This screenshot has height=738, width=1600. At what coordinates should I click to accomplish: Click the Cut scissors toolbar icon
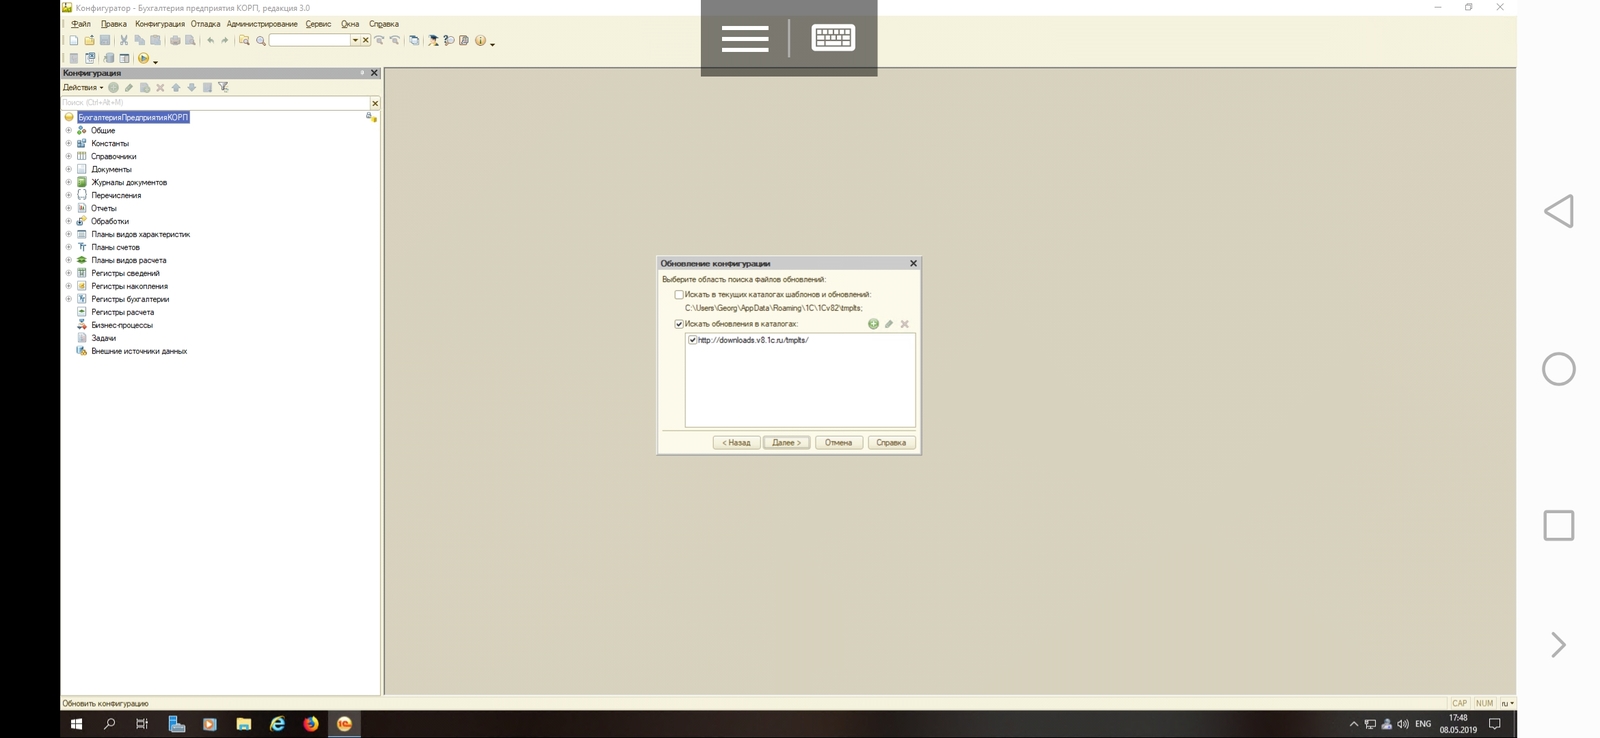point(124,41)
